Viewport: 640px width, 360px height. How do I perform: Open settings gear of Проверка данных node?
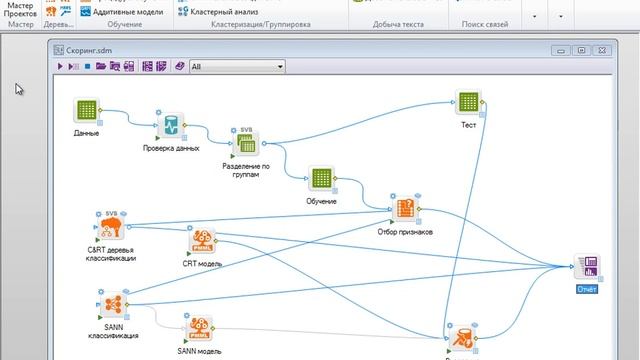tap(158, 112)
